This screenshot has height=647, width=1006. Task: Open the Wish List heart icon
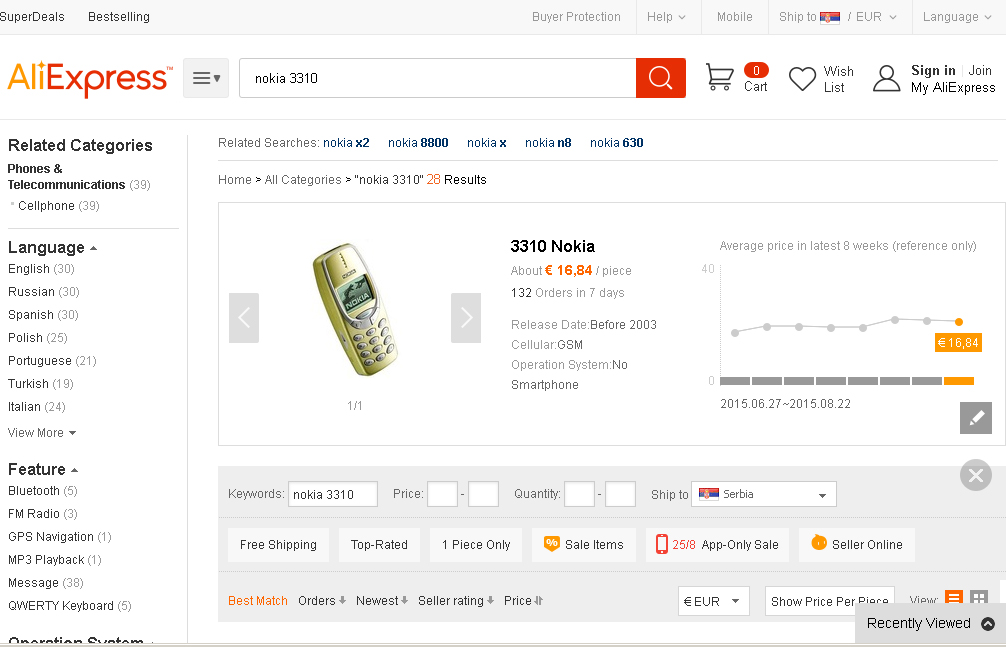[x=802, y=79]
